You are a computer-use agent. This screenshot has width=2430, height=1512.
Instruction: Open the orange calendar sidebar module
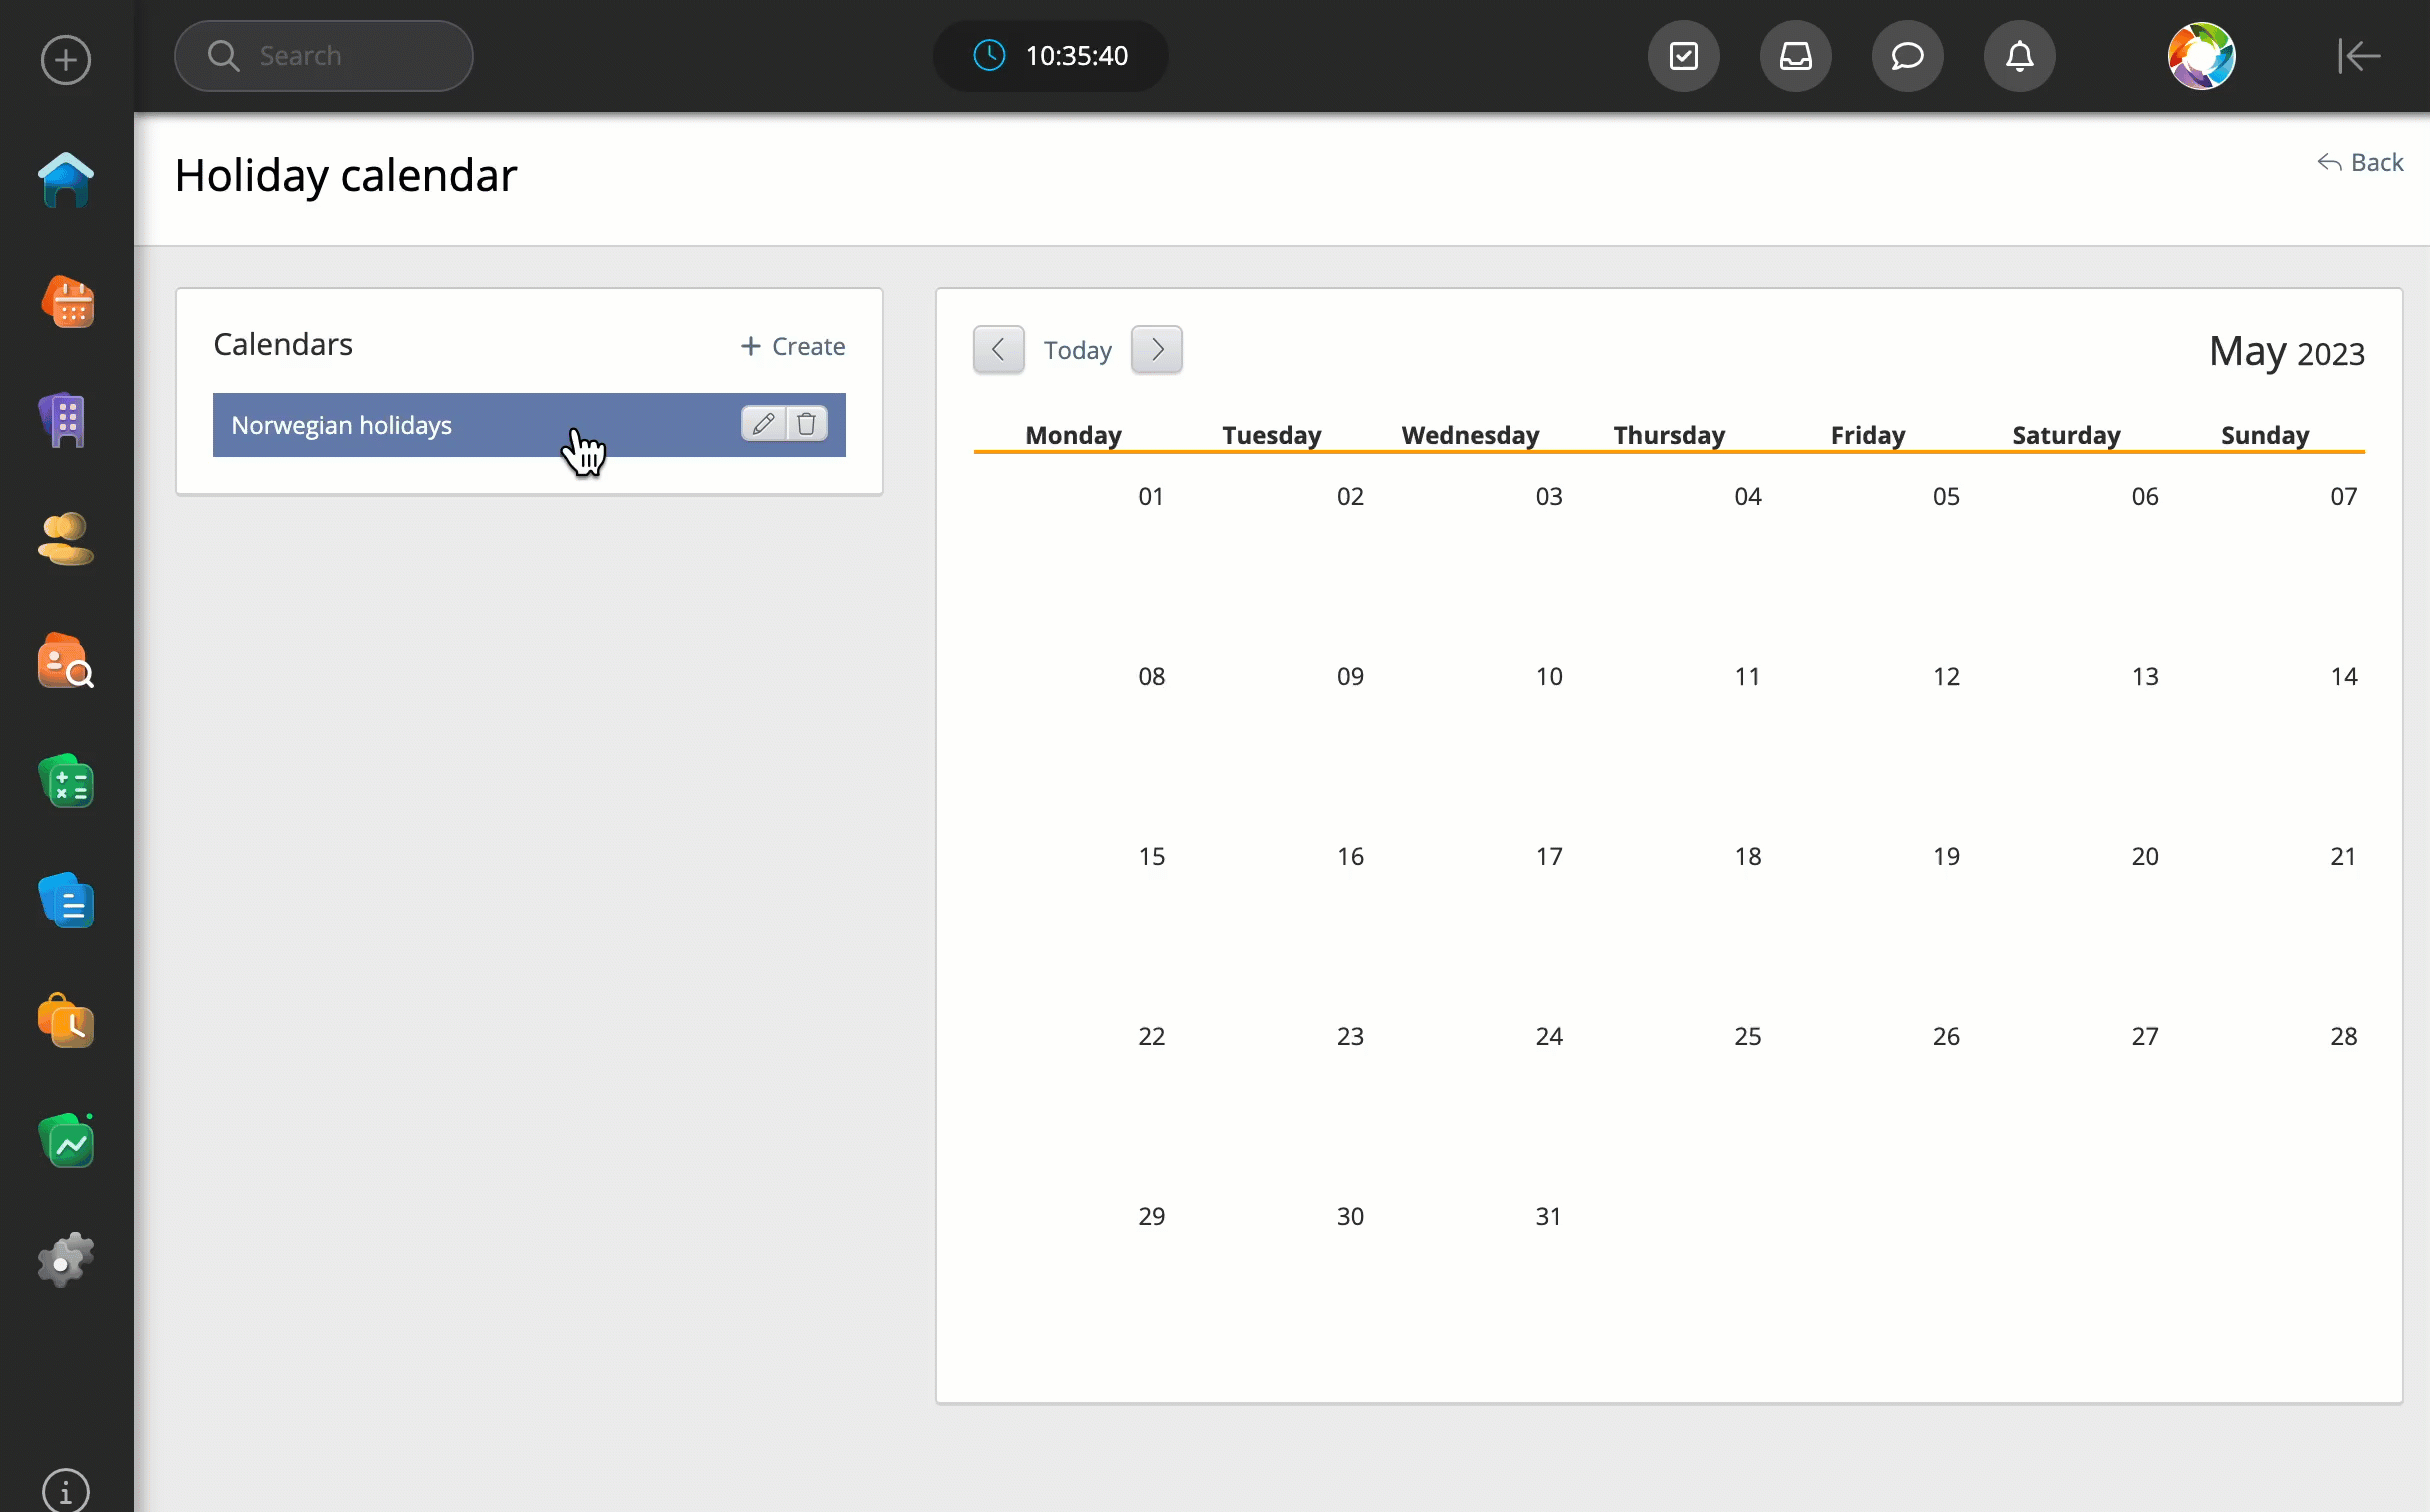point(66,302)
